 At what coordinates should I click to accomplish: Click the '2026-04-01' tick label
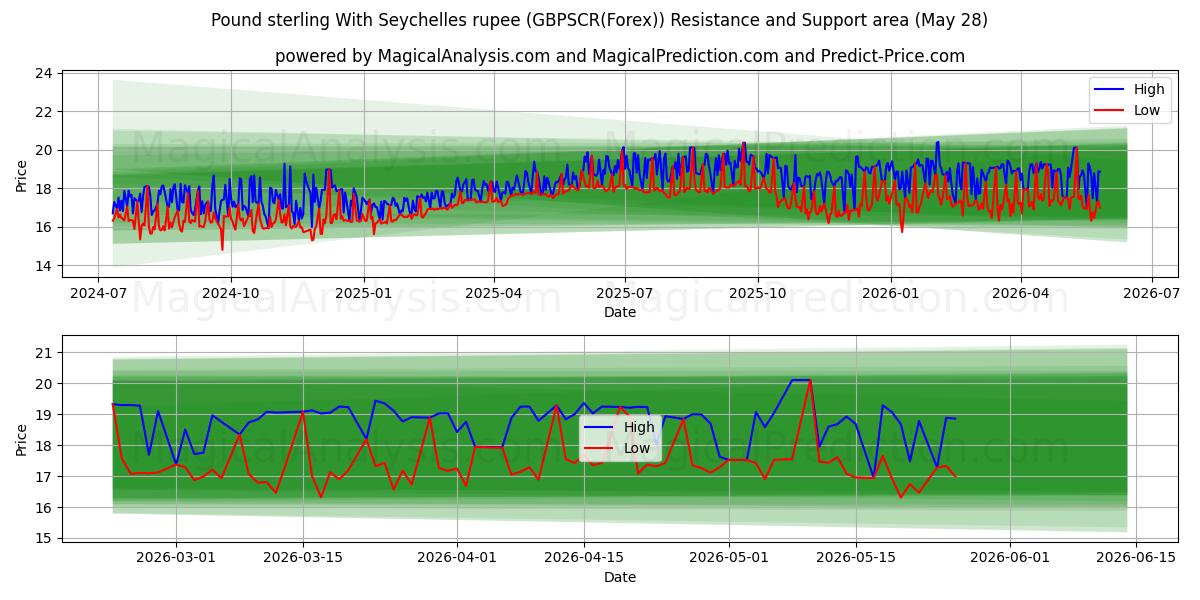point(457,558)
